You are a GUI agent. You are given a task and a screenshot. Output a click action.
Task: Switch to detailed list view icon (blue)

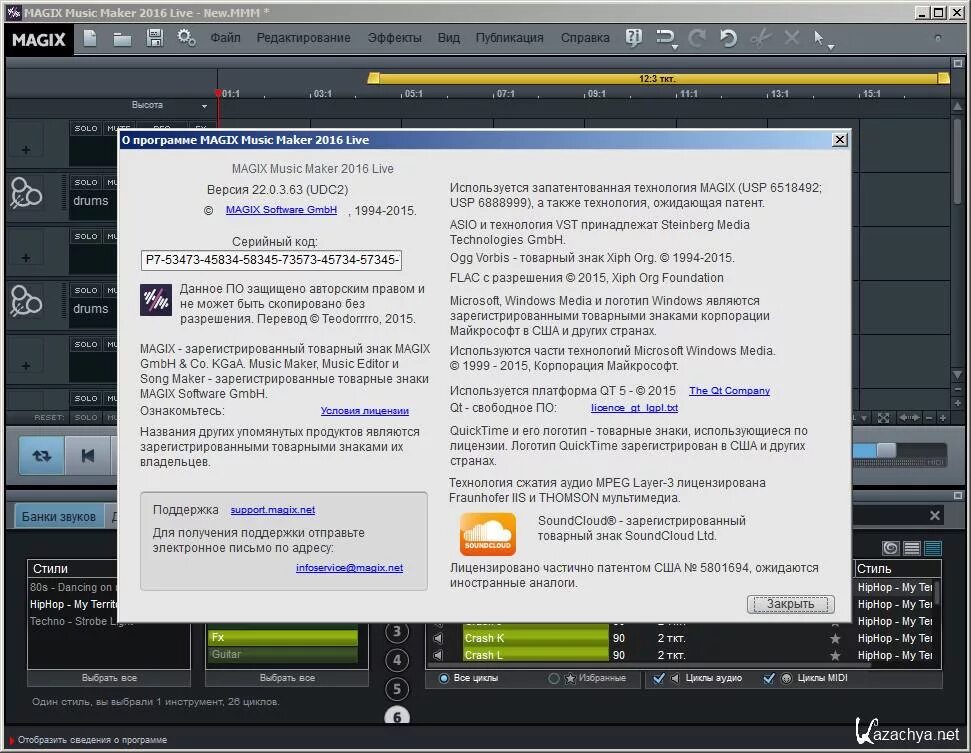click(x=933, y=548)
